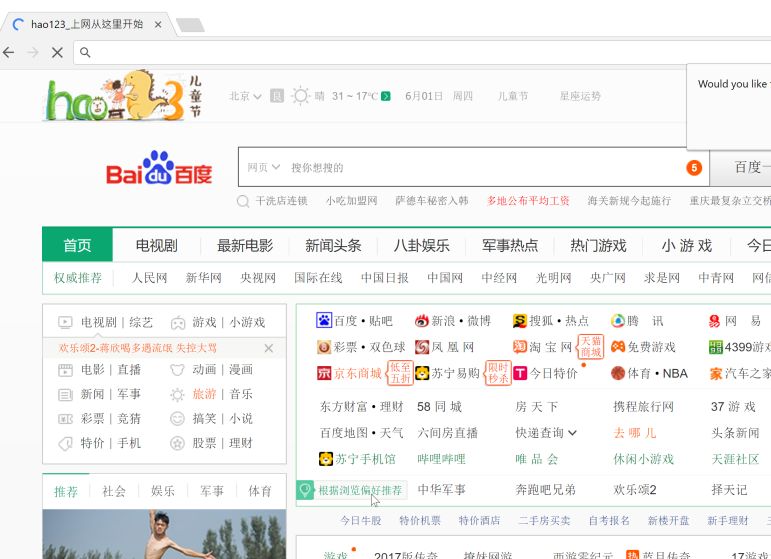Click the 腾讯 icon

[618, 321]
